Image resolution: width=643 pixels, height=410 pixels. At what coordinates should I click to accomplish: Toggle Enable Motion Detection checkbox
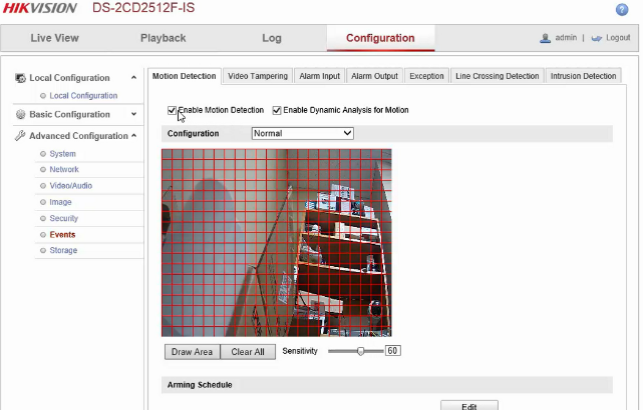click(x=172, y=110)
